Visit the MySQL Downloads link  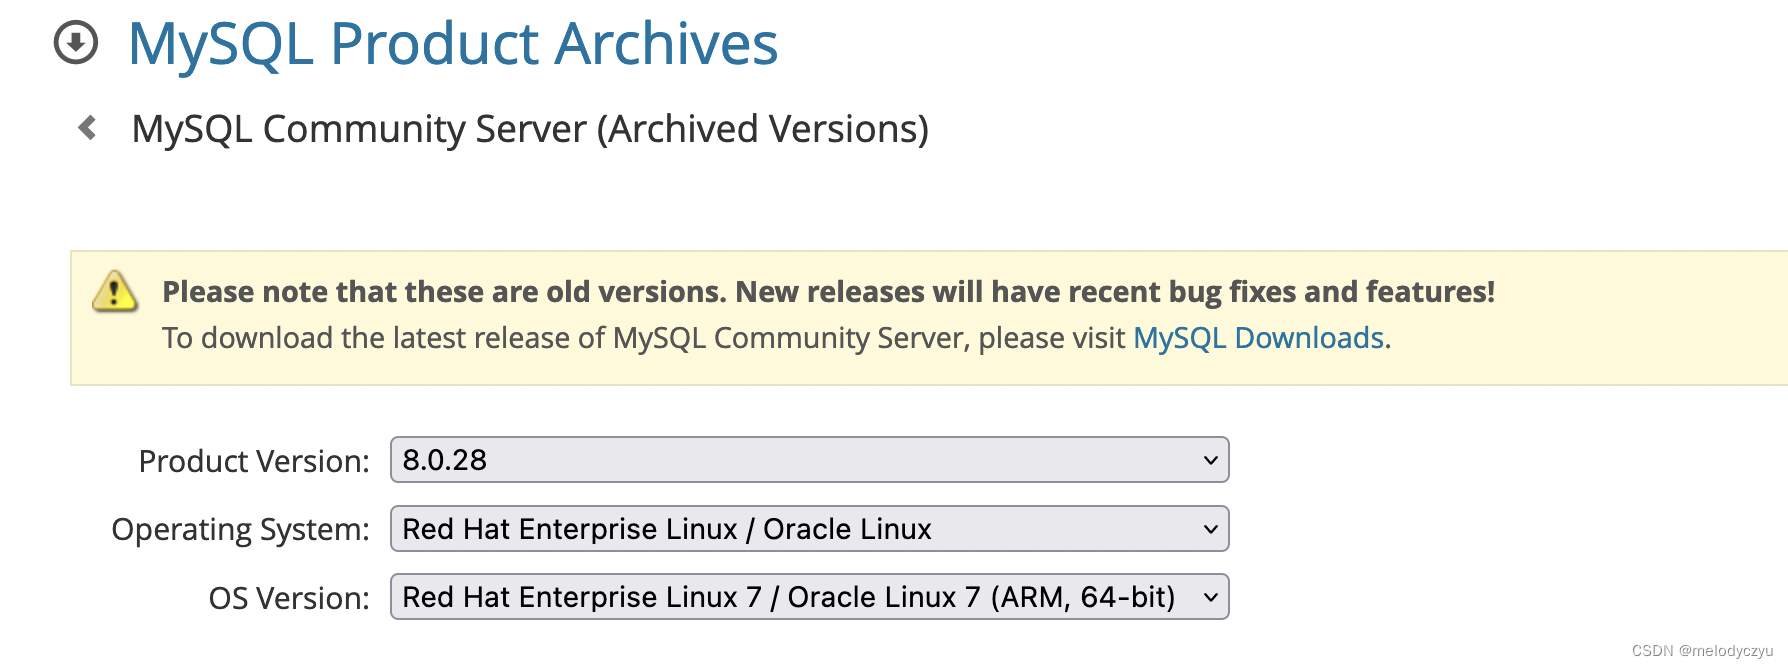(1257, 338)
